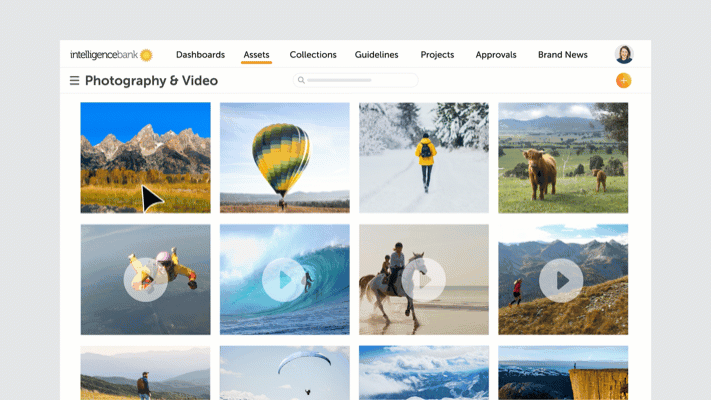Open the yellow jacket snow walker photo

click(424, 157)
